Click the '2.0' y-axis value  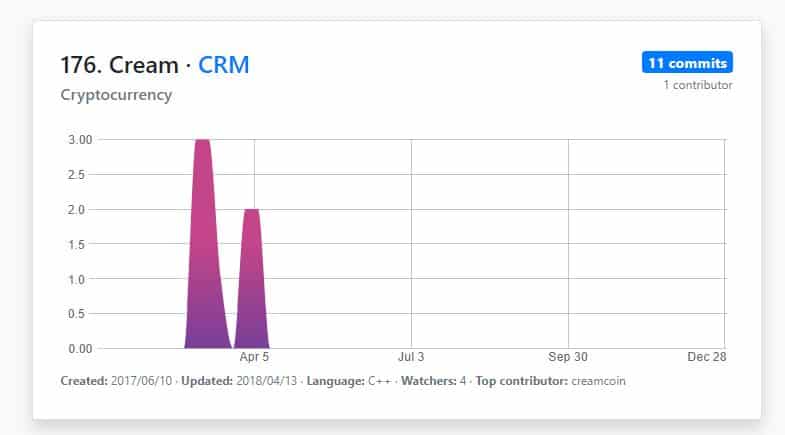click(x=76, y=209)
